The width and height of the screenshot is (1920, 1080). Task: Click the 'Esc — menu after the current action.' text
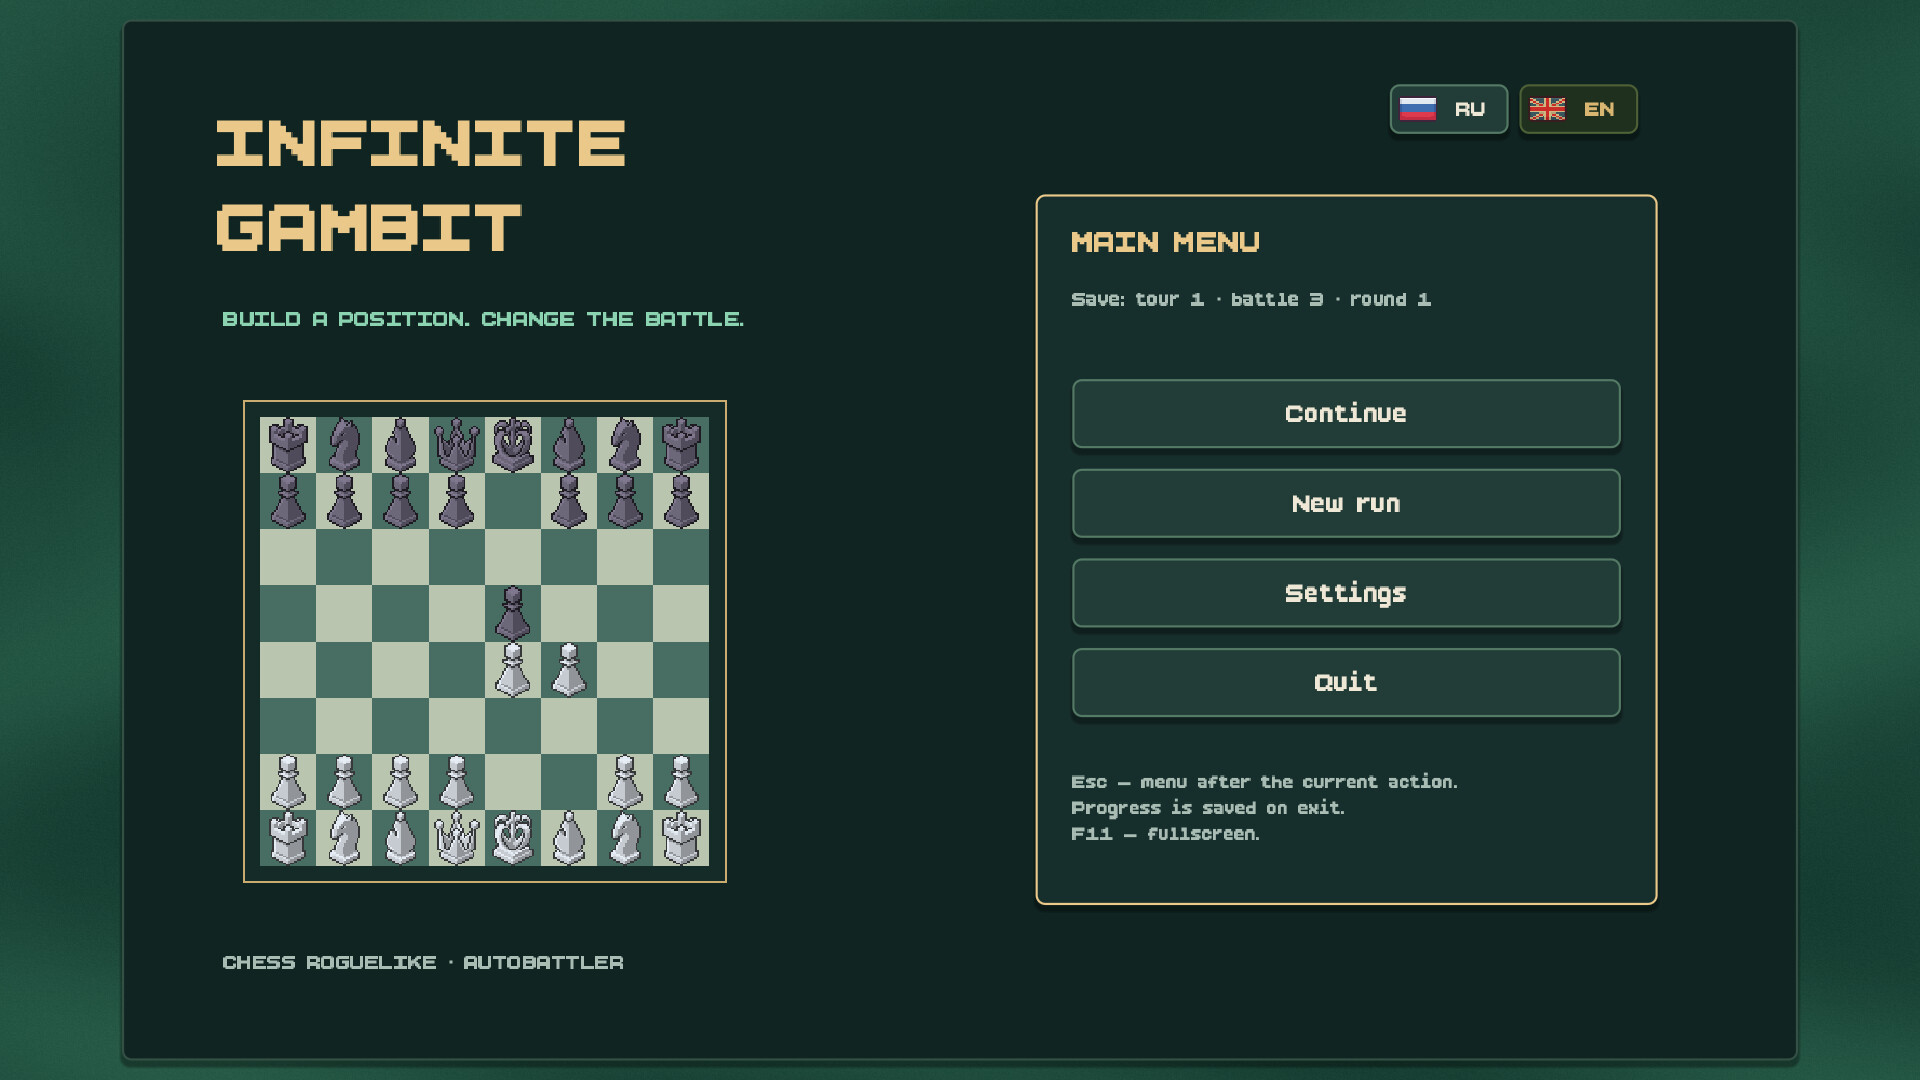[1264, 782]
